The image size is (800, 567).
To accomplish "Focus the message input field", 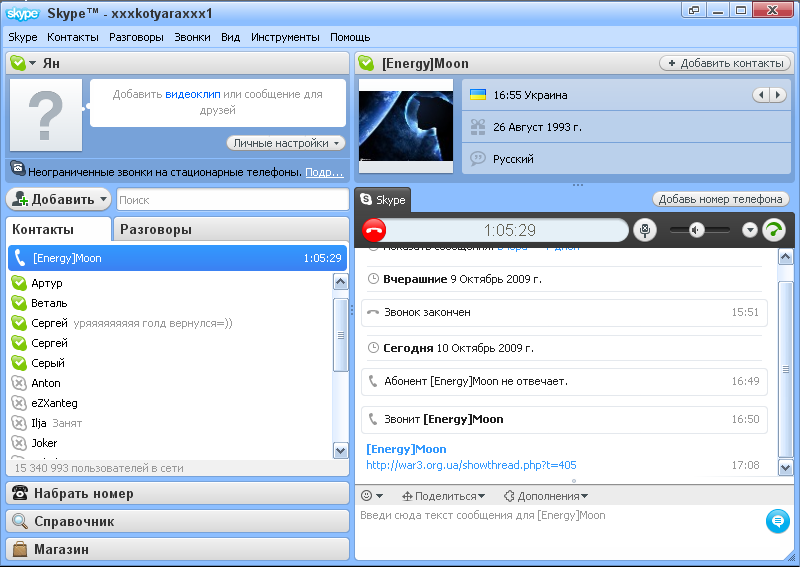I will point(560,531).
